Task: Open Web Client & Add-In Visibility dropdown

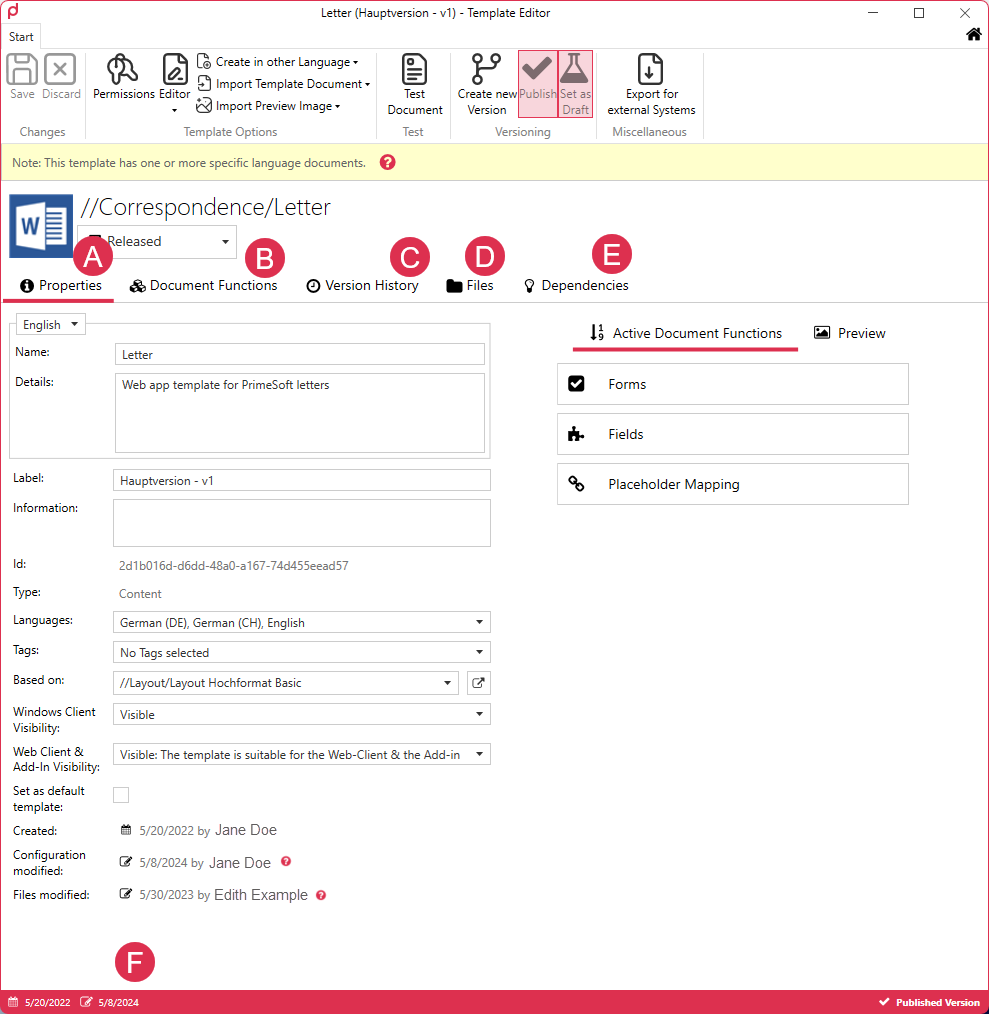Action: 301,754
